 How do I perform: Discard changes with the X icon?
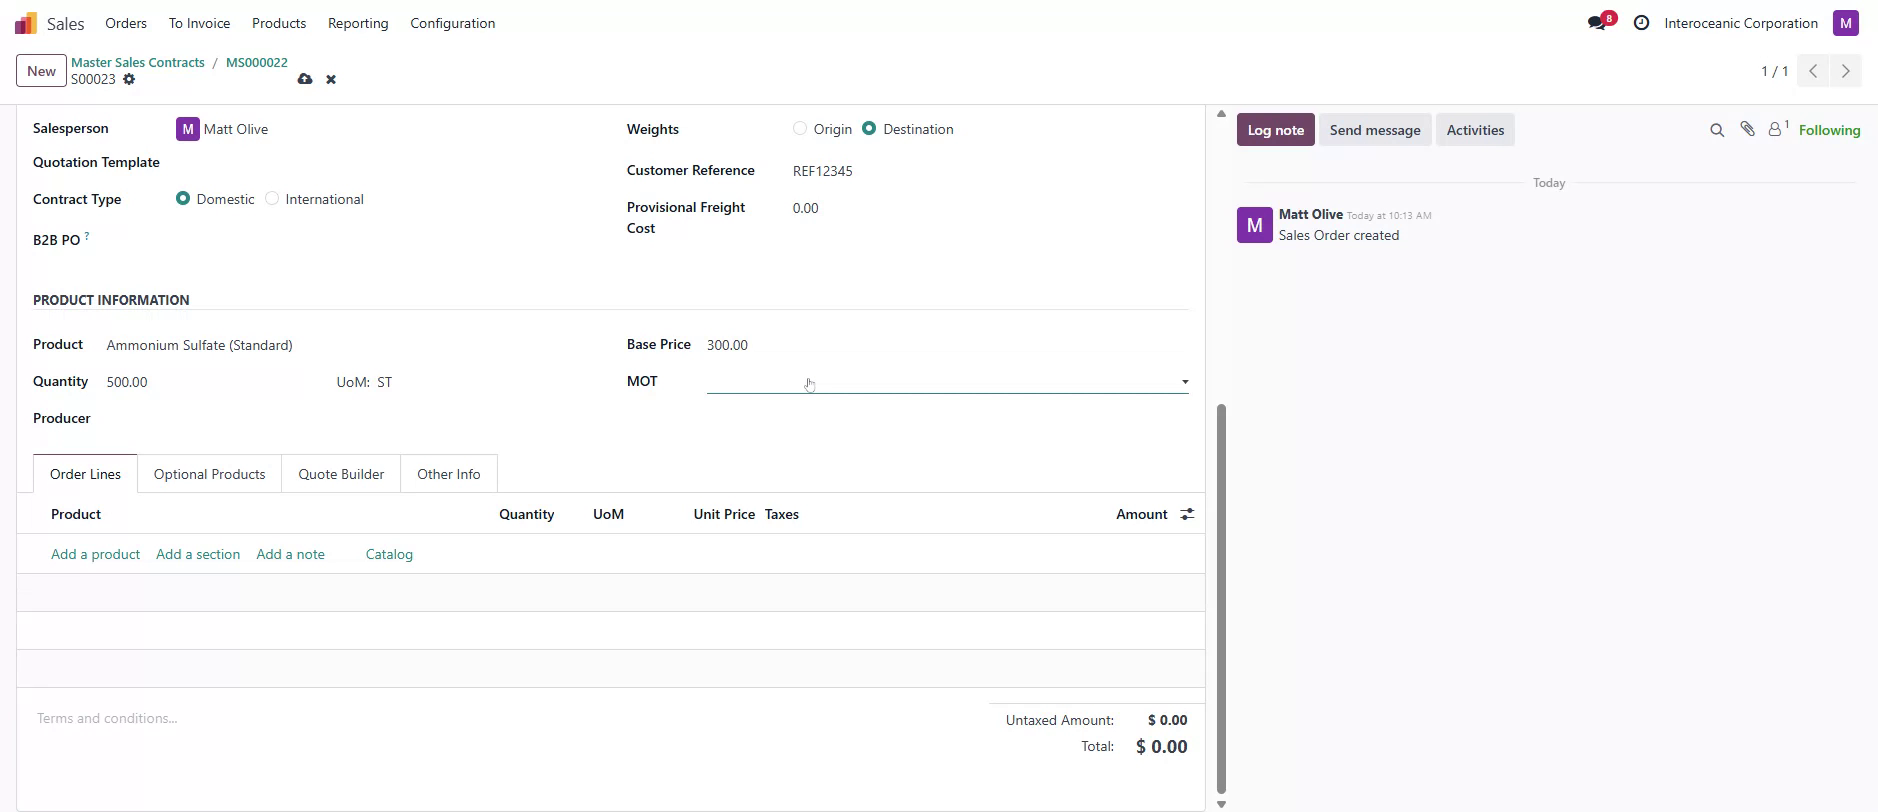pyautogui.click(x=331, y=79)
